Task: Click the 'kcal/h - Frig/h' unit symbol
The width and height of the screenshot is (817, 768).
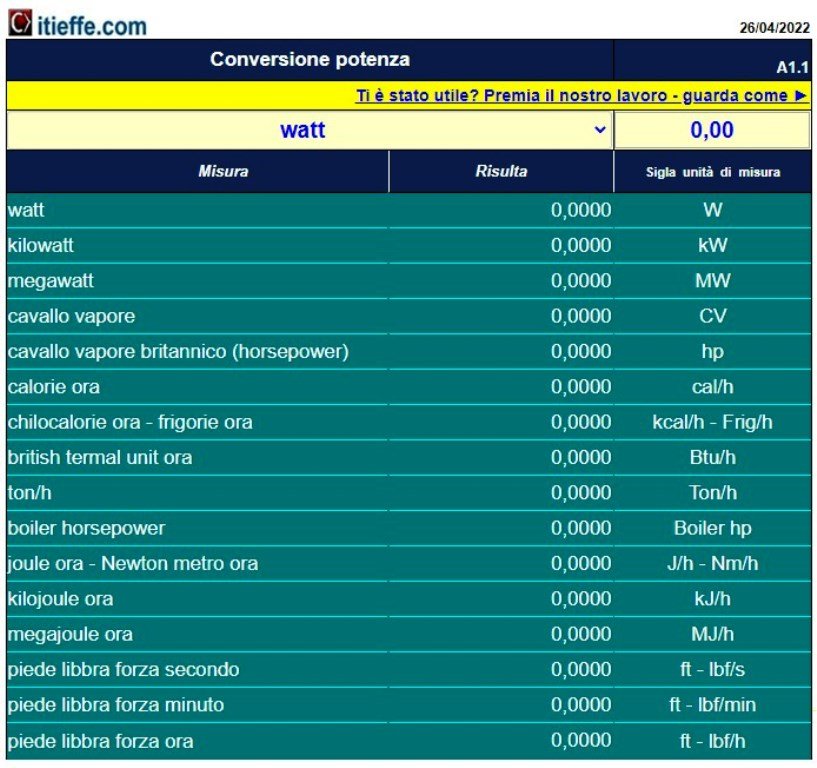Action: (x=712, y=423)
